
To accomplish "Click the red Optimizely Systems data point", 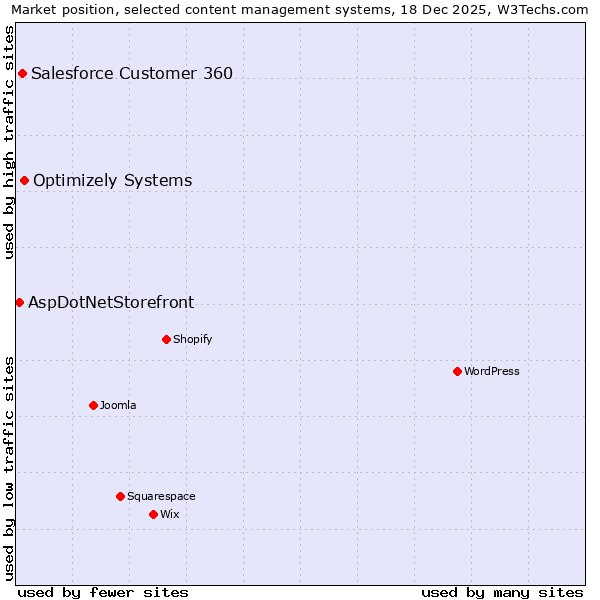I will tap(24, 181).
